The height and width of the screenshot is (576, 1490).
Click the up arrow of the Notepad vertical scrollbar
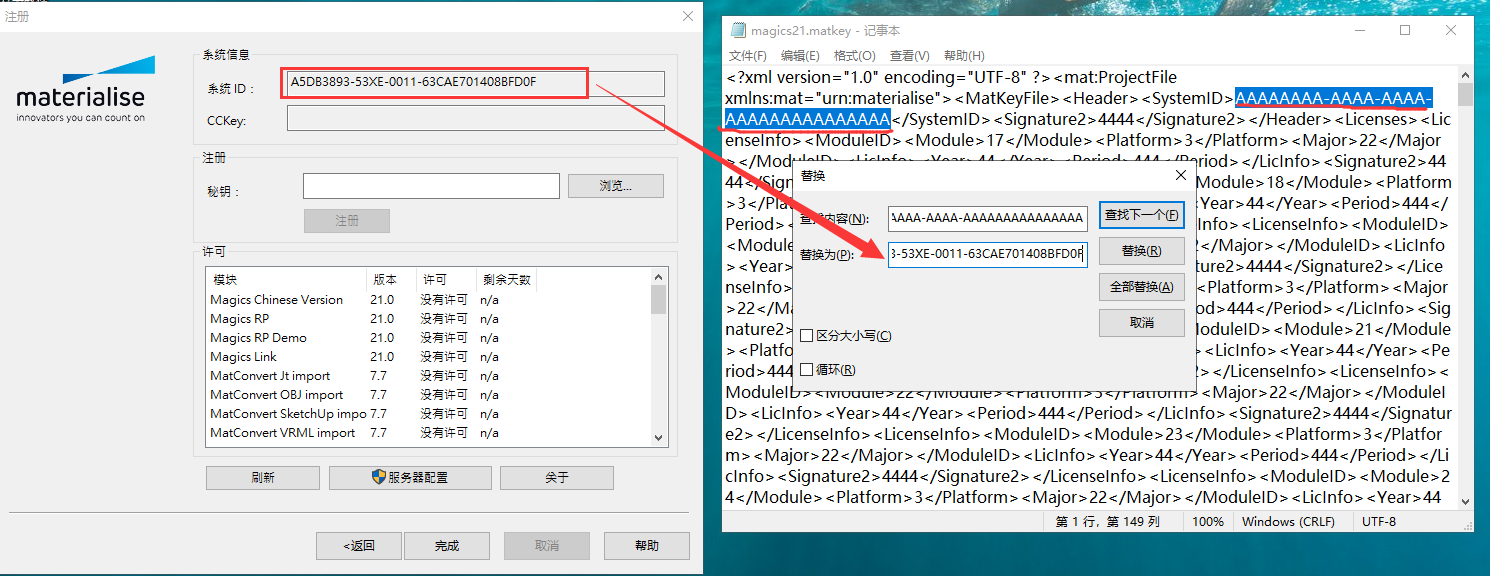tap(1465, 75)
